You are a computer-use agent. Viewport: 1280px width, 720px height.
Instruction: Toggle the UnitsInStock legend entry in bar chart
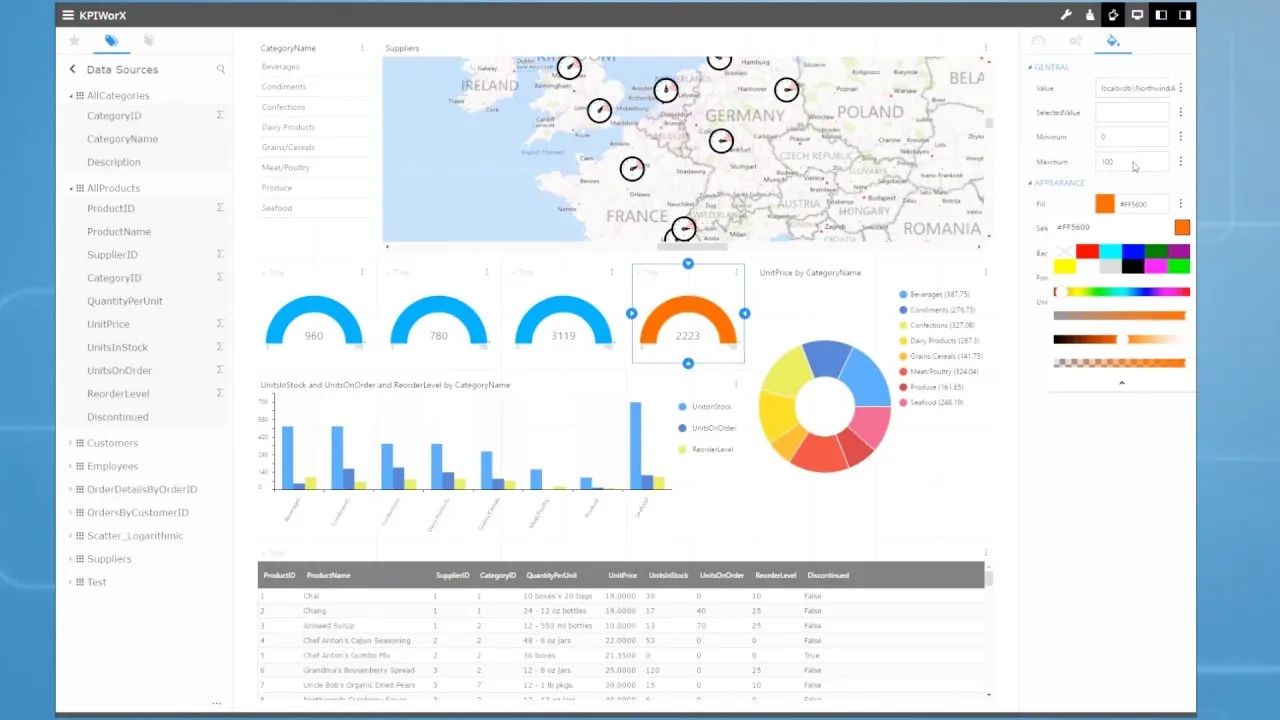(705, 407)
